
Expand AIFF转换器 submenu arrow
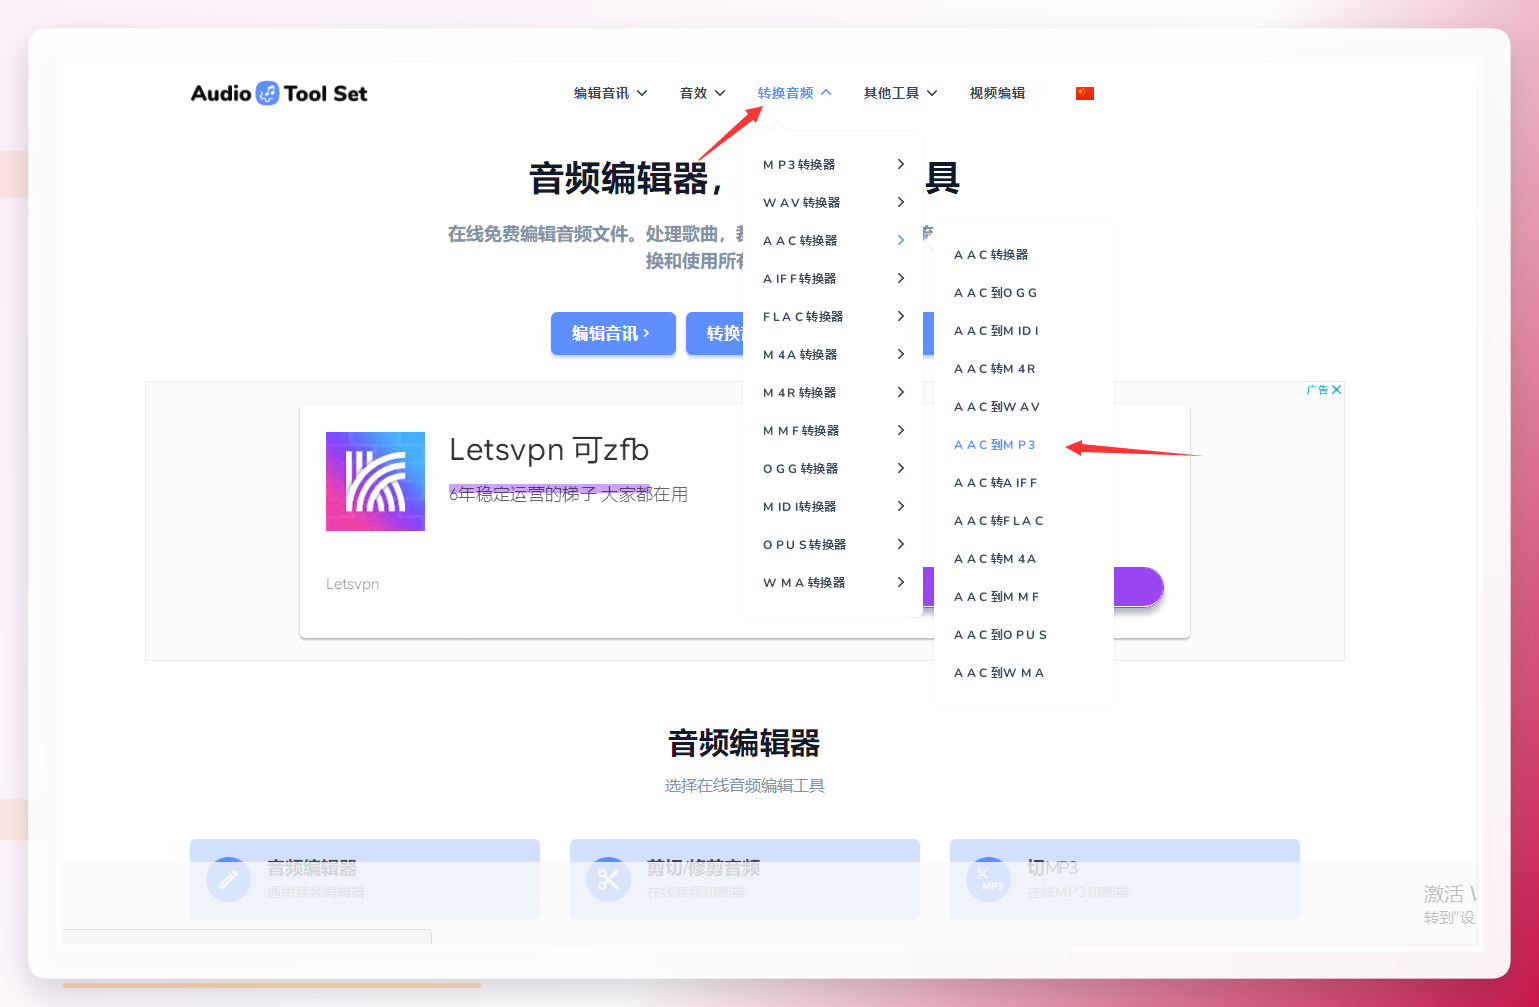[900, 278]
